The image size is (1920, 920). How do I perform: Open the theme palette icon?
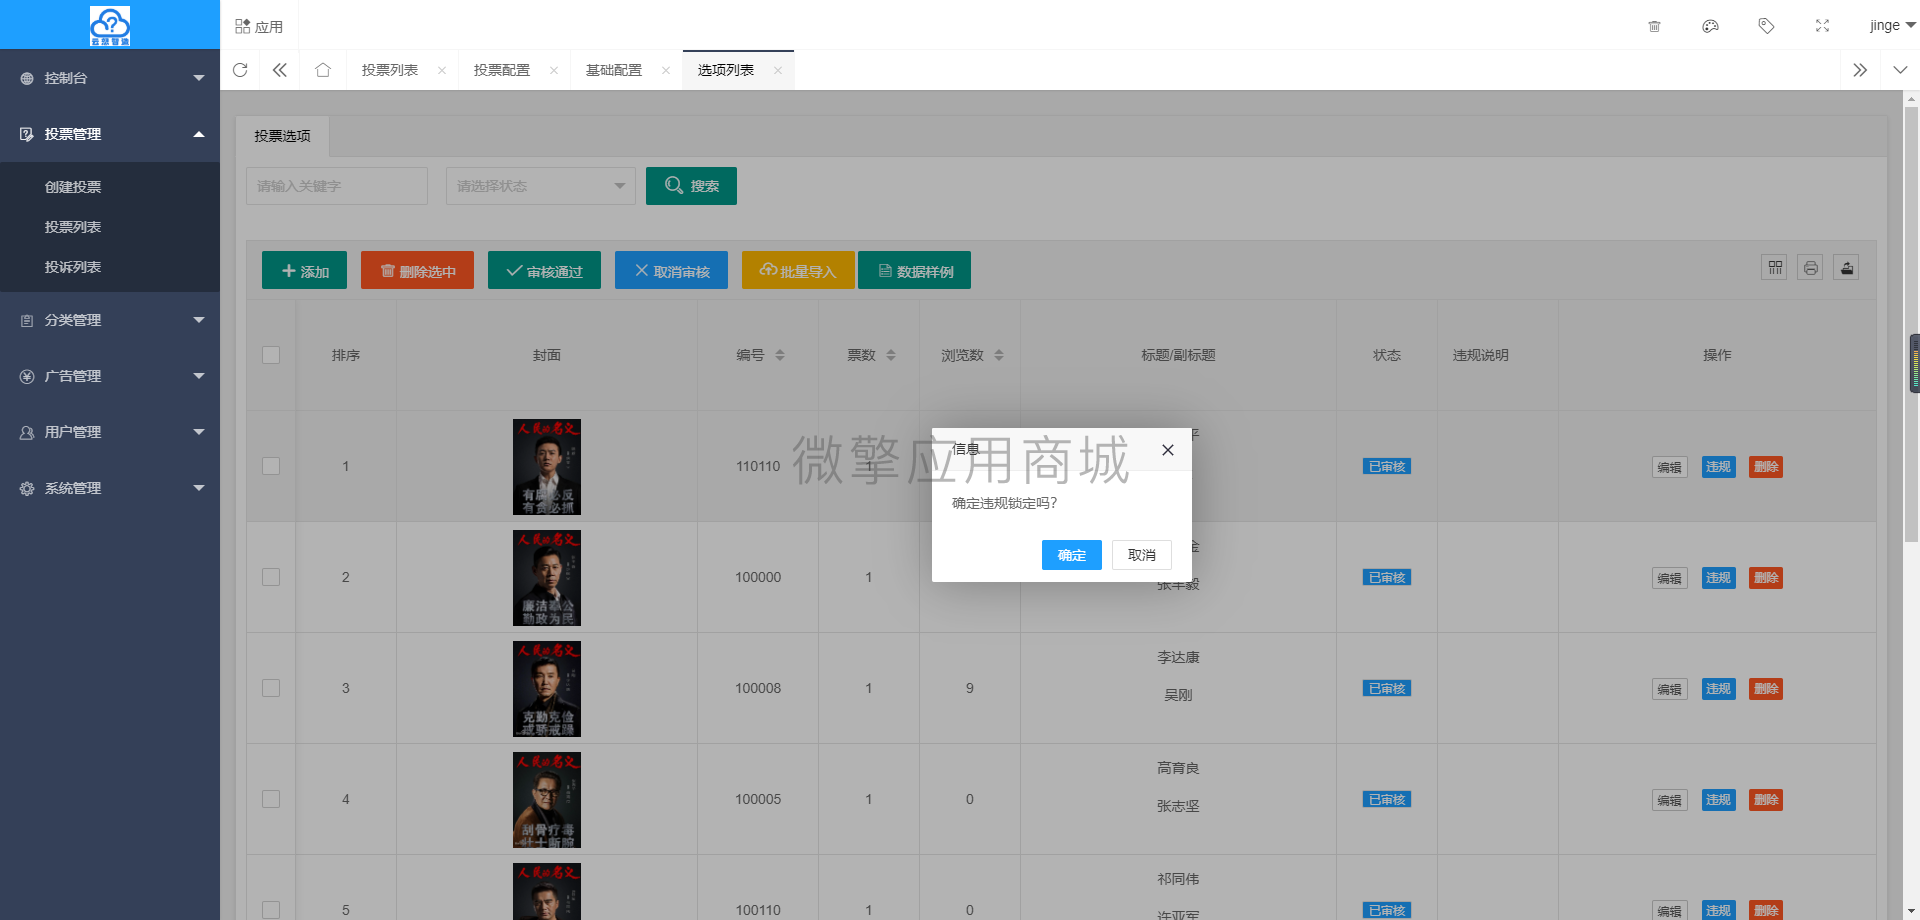1710,26
